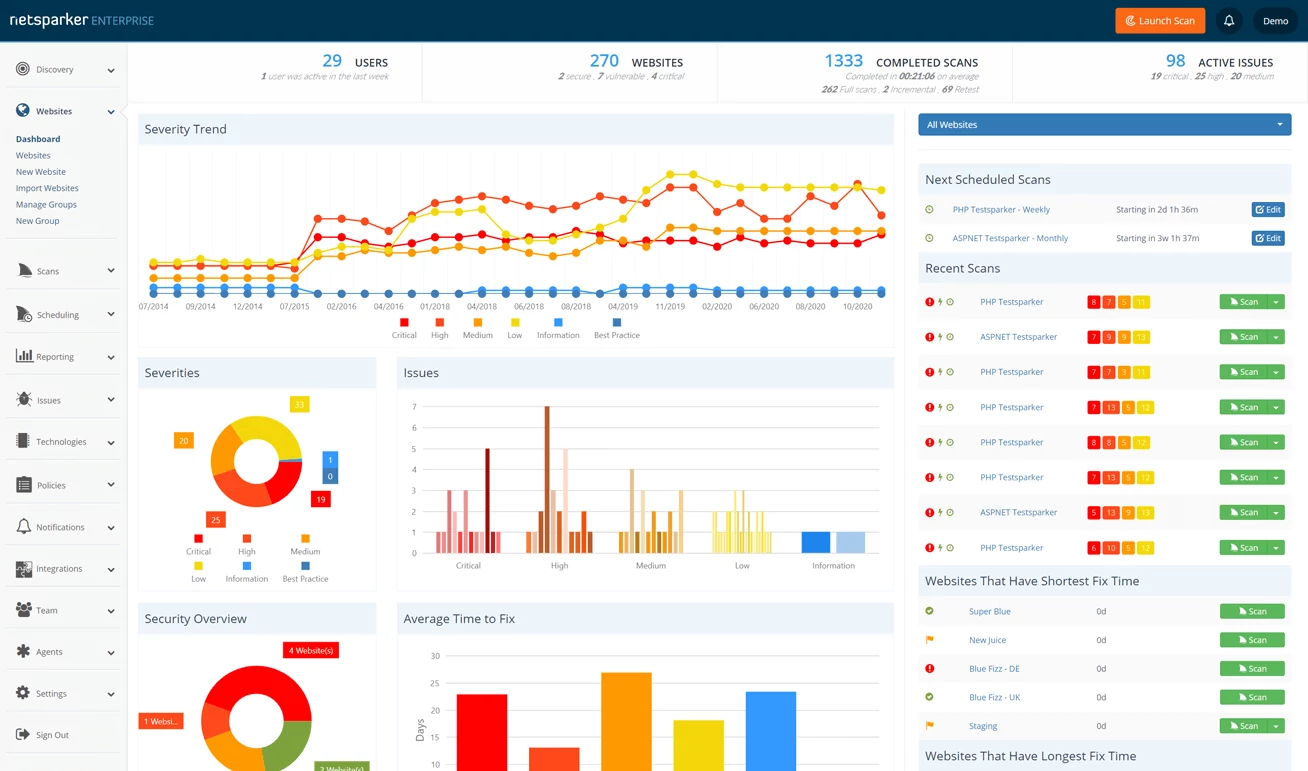Screen dimensions: 1308x771
Task: Collapse the Websites menu chevron
Action: 111,112
